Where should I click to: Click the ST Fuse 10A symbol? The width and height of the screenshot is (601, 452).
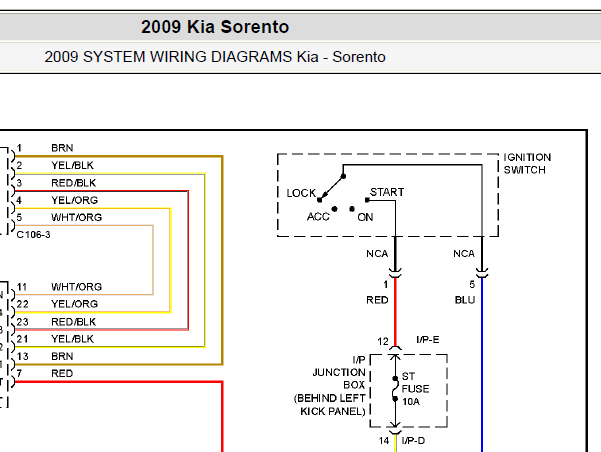coord(395,389)
